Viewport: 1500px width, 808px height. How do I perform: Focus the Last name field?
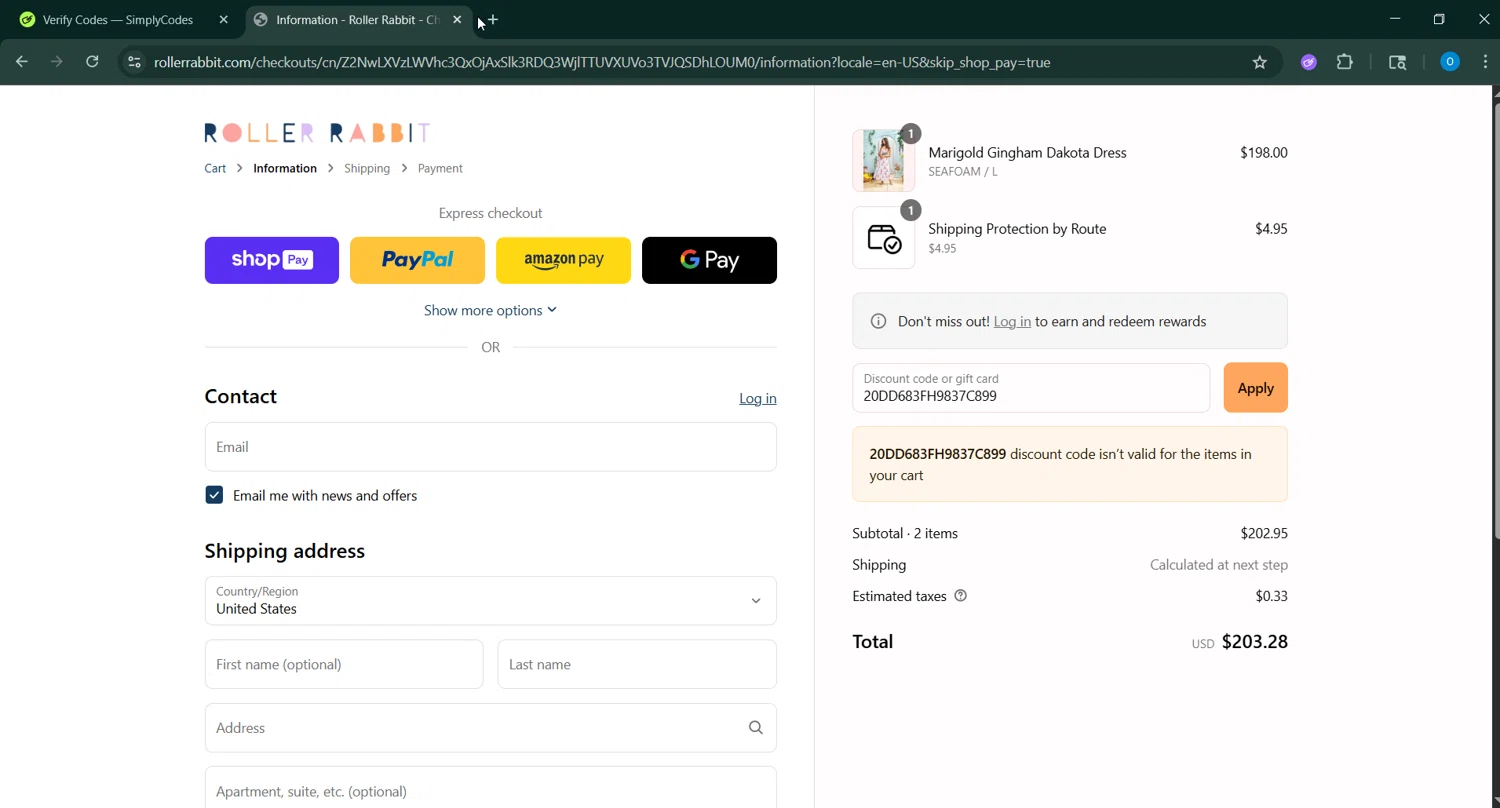(x=637, y=664)
